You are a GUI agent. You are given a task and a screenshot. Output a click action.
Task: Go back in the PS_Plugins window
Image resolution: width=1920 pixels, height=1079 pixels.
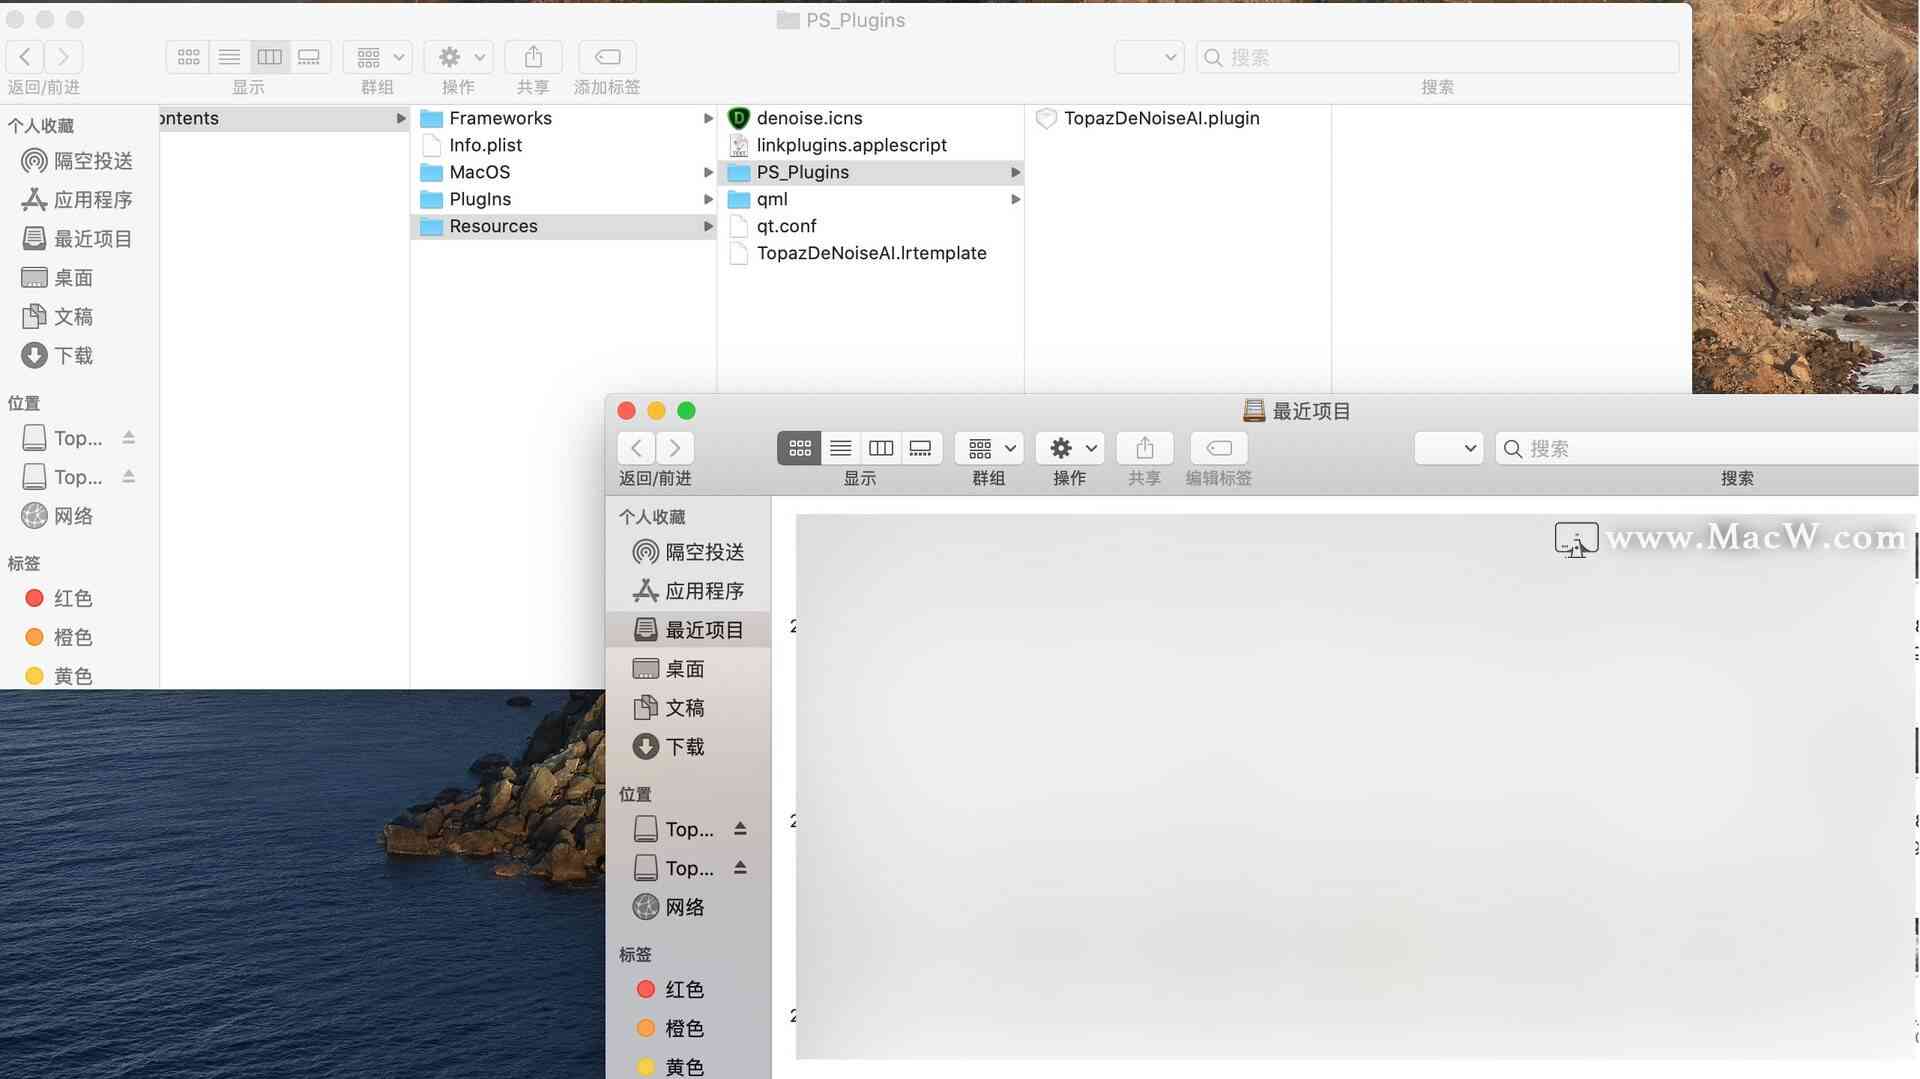tap(25, 57)
